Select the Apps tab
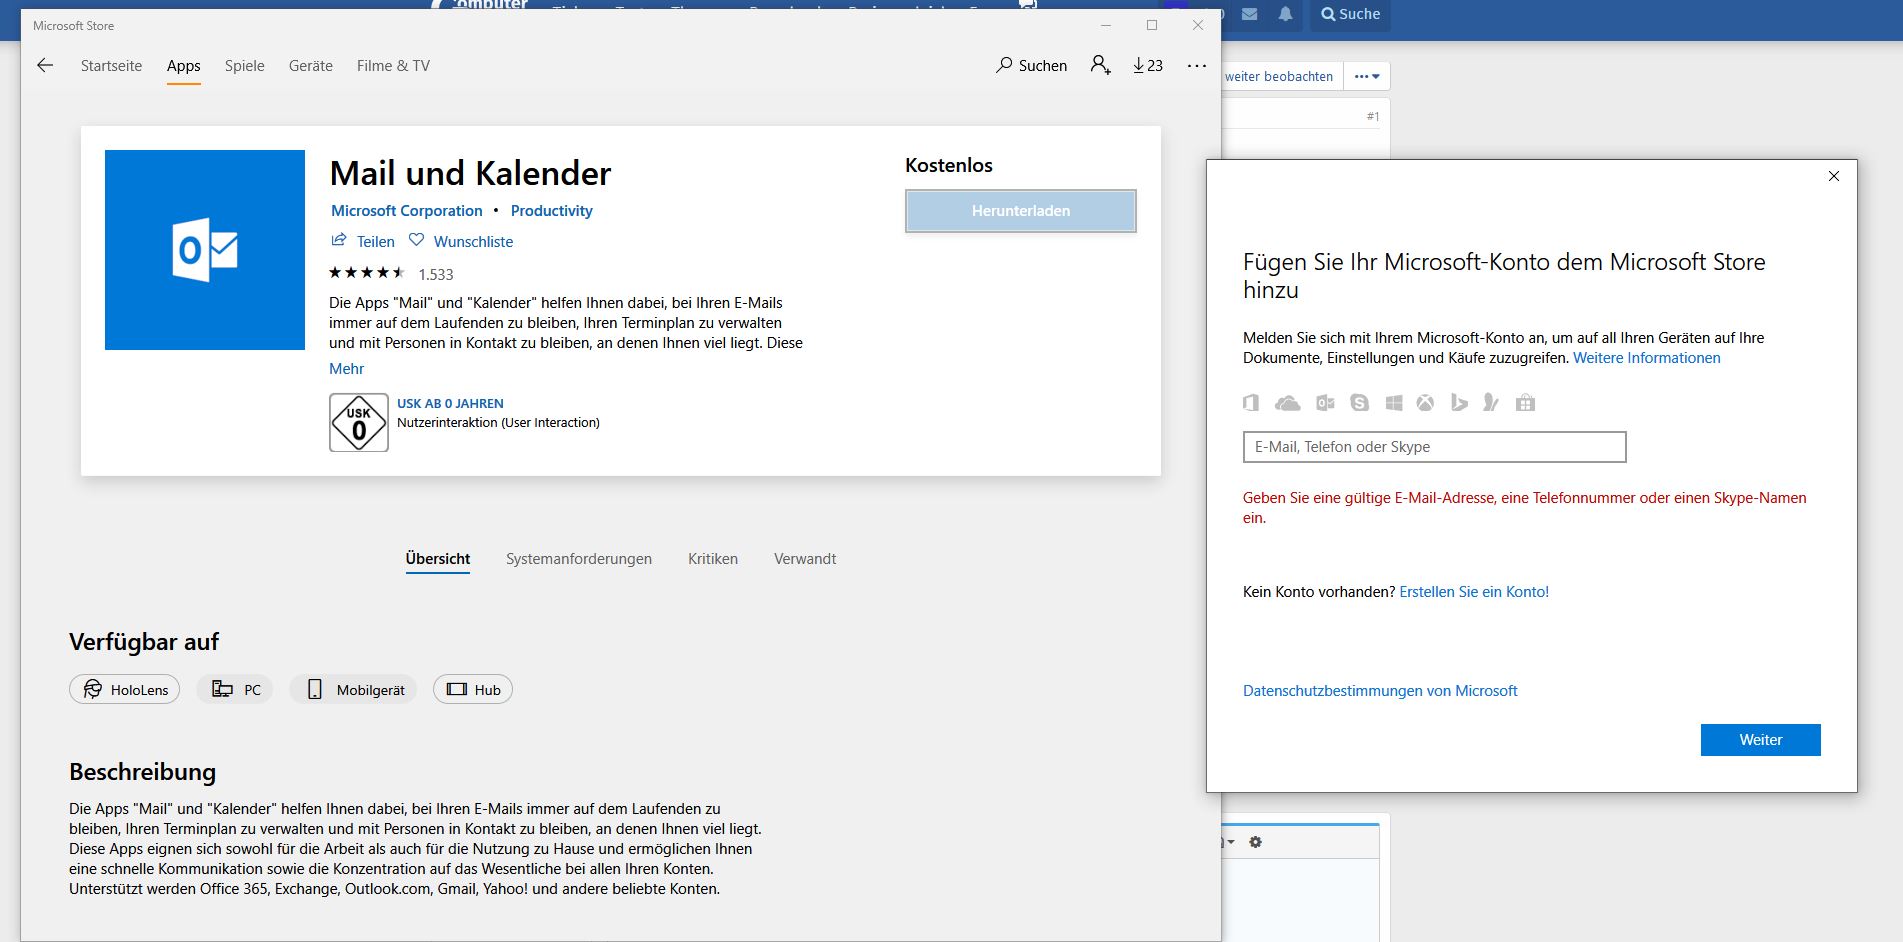1903x942 pixels. click(183, 65)
